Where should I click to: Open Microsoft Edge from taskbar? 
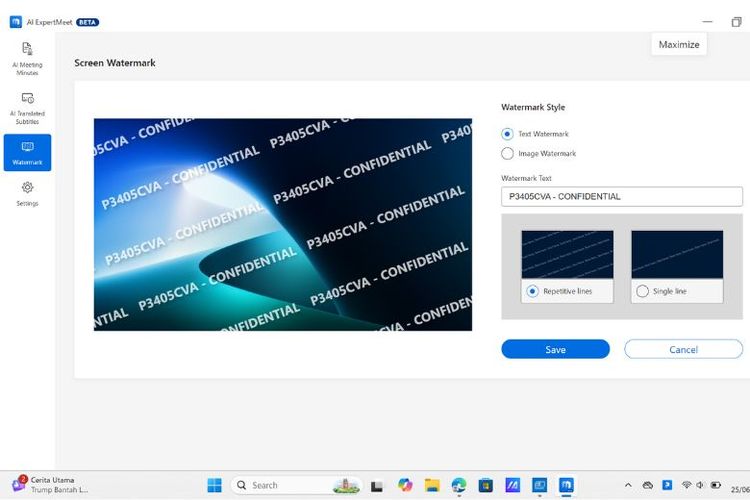pos(459,485)
